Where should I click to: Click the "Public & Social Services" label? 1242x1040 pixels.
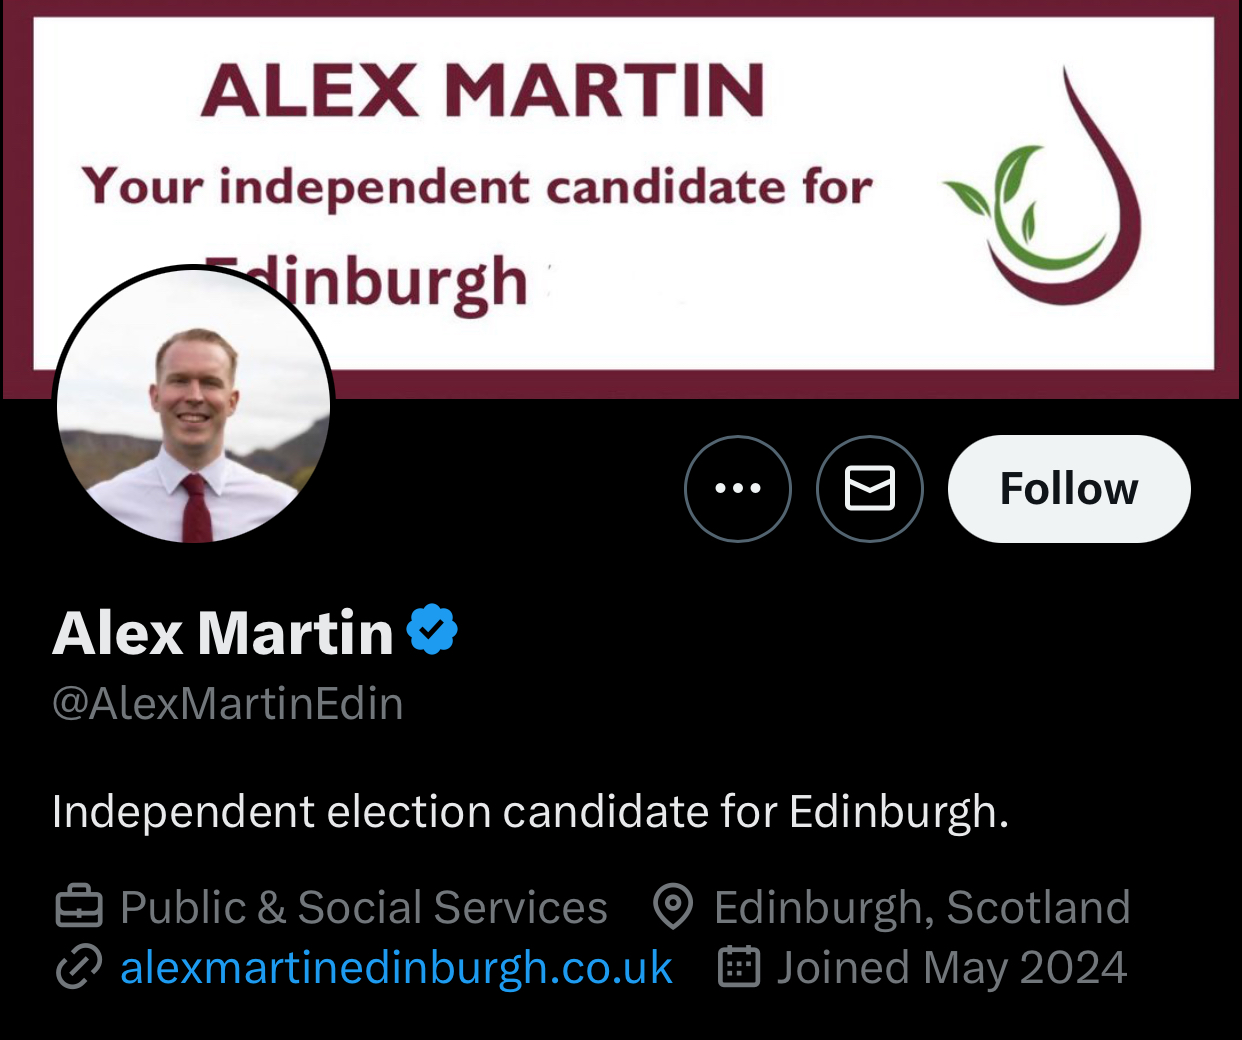coord(364,907)
